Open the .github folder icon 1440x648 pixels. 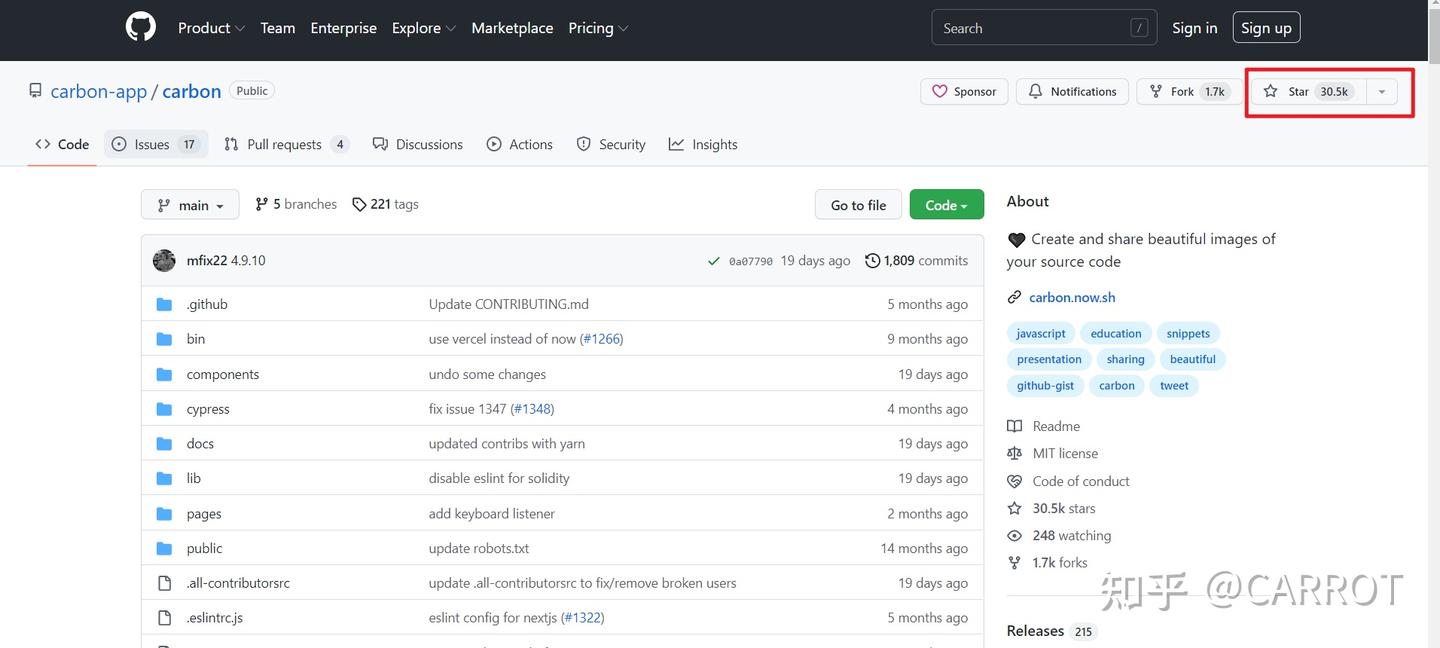(x=164, y=304)
